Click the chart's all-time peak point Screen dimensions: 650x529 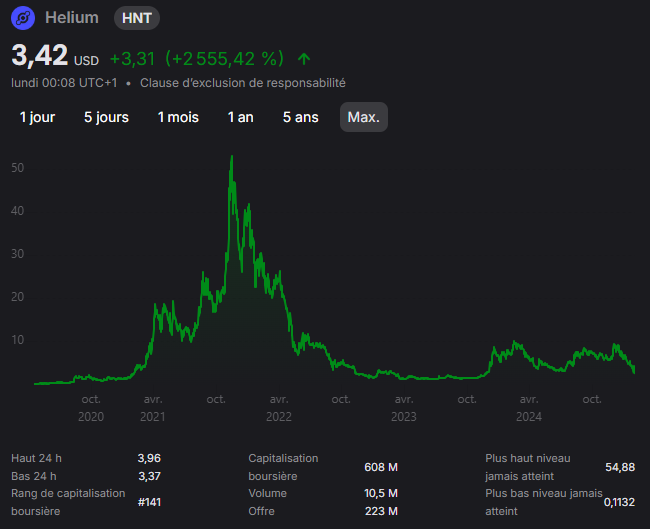(x=232, y=156)
